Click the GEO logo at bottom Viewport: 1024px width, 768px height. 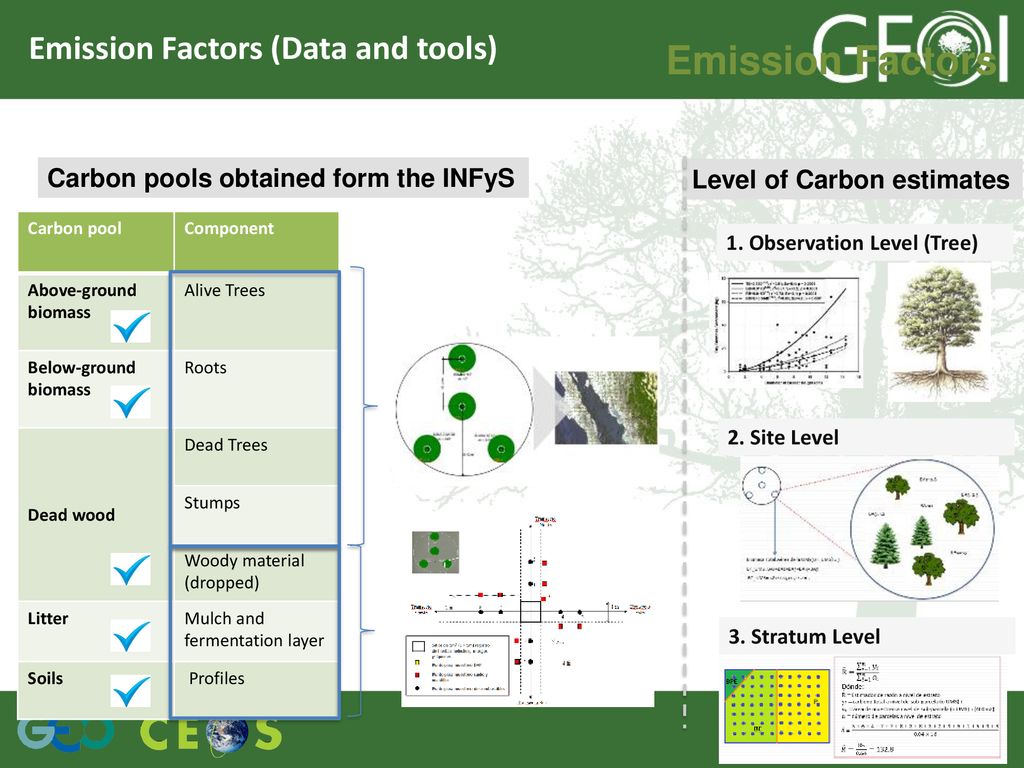coord(65,734)
